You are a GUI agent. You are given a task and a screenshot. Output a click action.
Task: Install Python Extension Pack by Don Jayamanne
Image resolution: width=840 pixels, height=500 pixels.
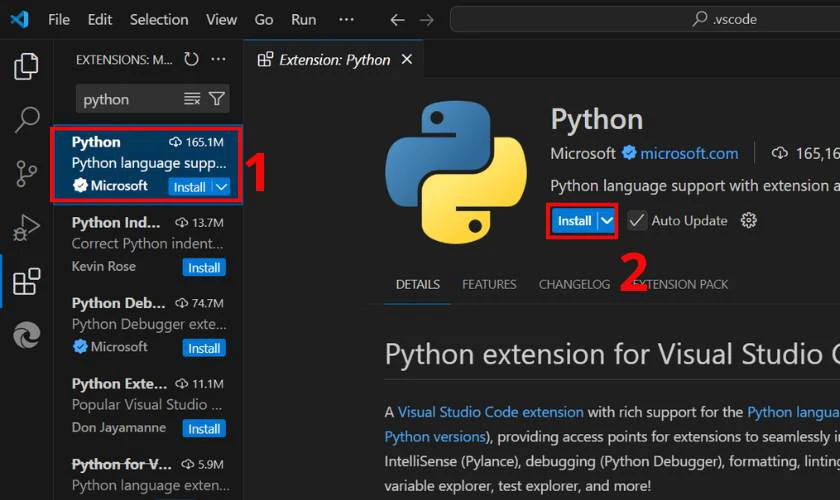tap(204, 429)
